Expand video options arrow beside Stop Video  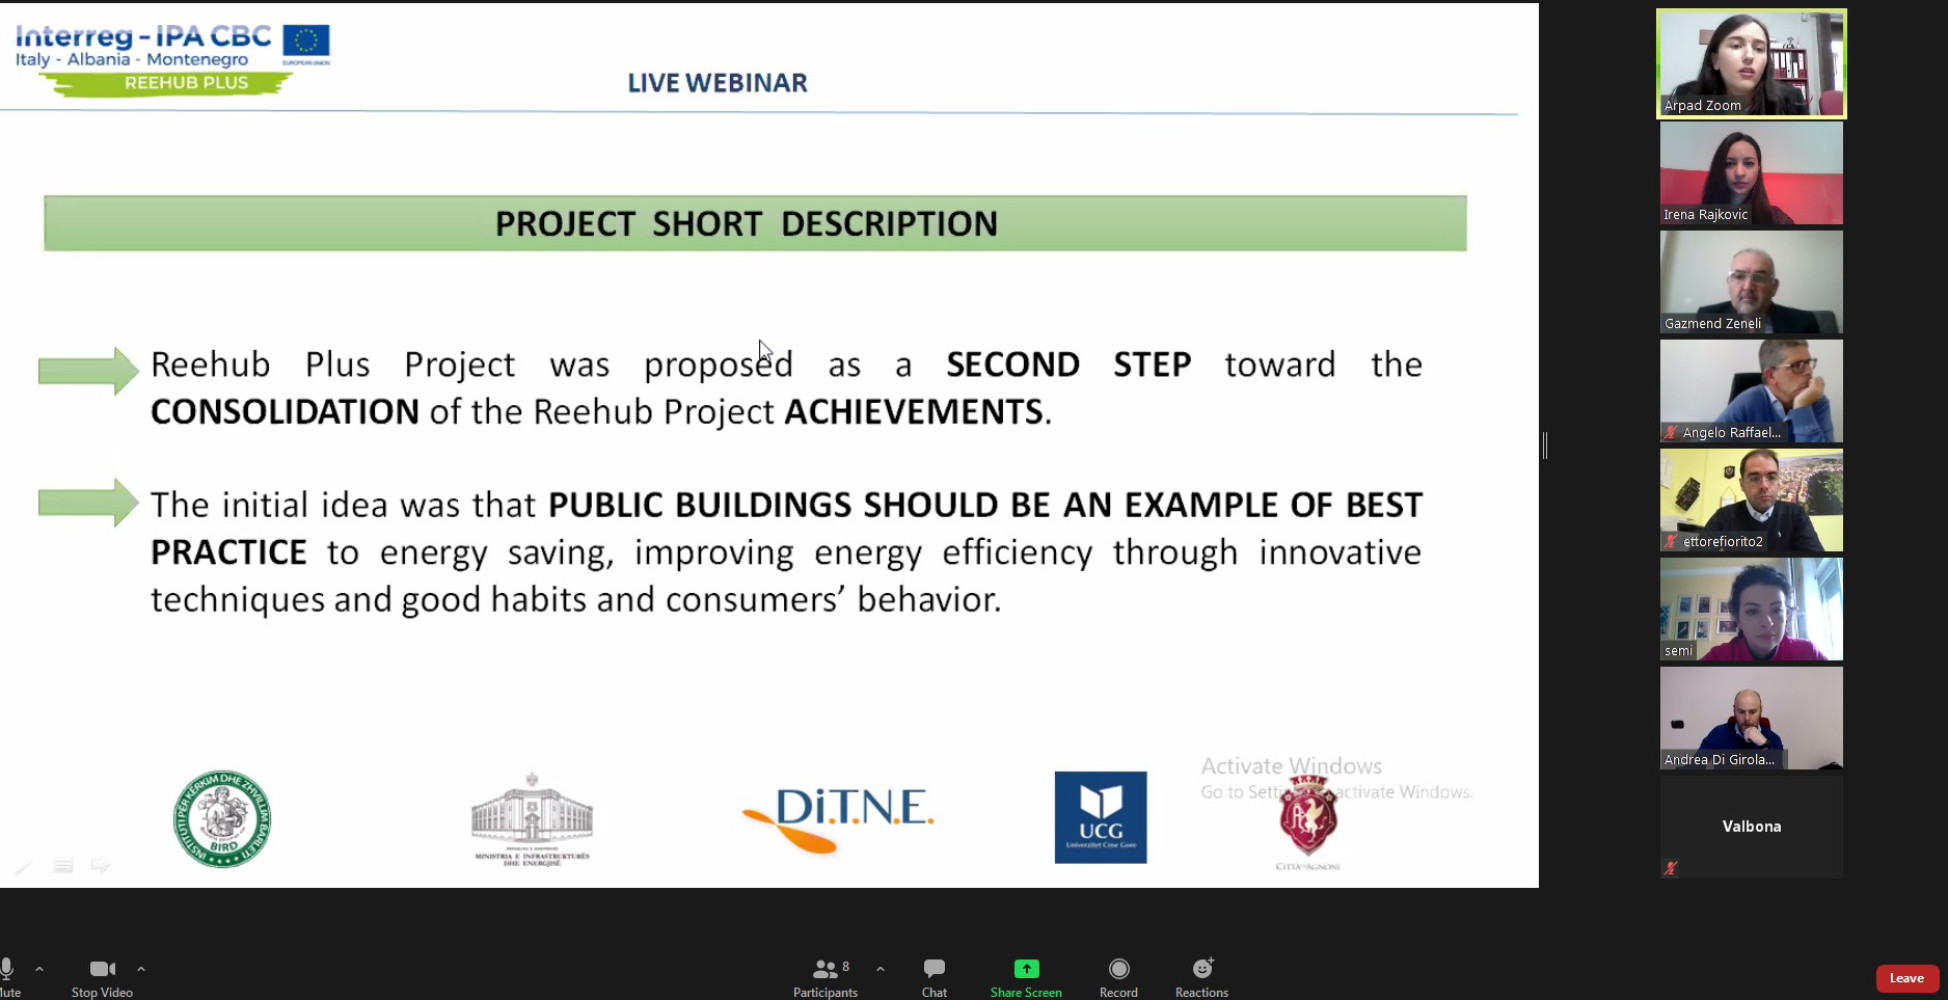pyautogui.click(x=141, y=968)
